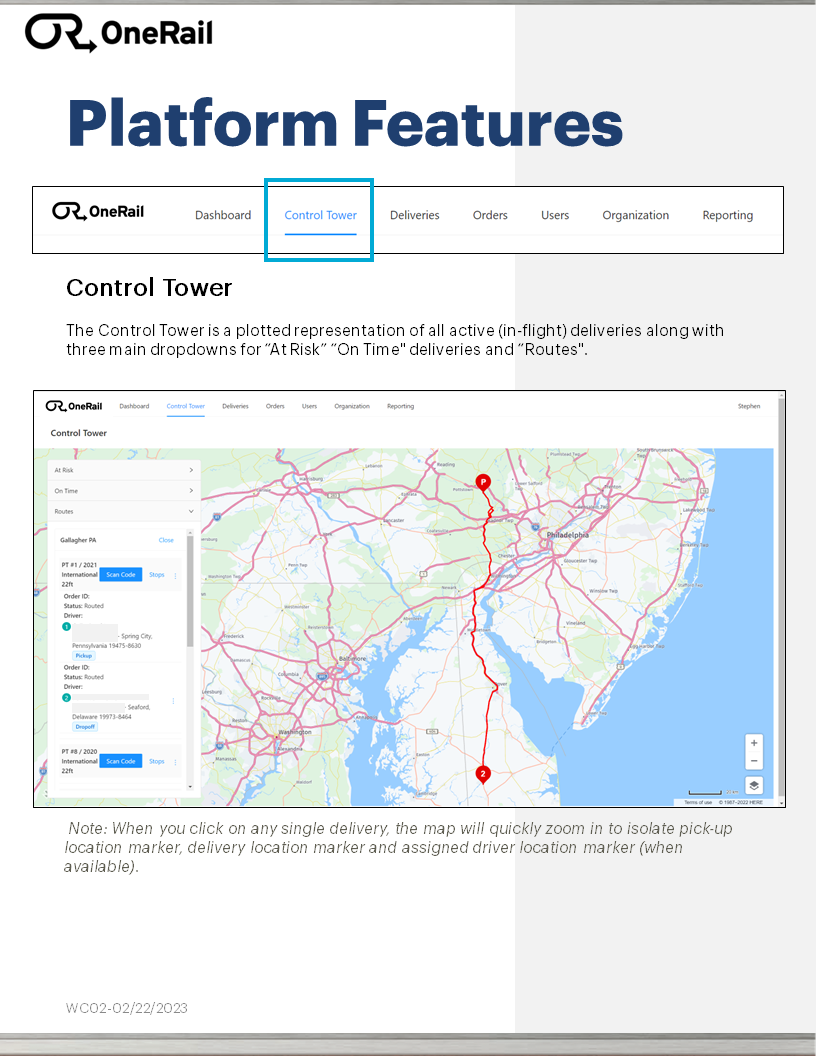Select the small Control Tower tab in the app screenshot

point(186,406)
